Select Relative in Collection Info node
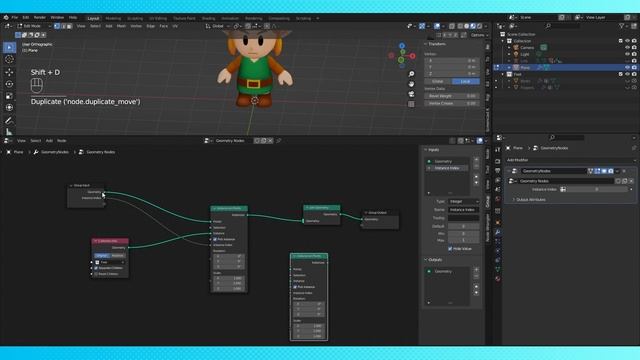640x360 pixels. click(x=118, y=256)
